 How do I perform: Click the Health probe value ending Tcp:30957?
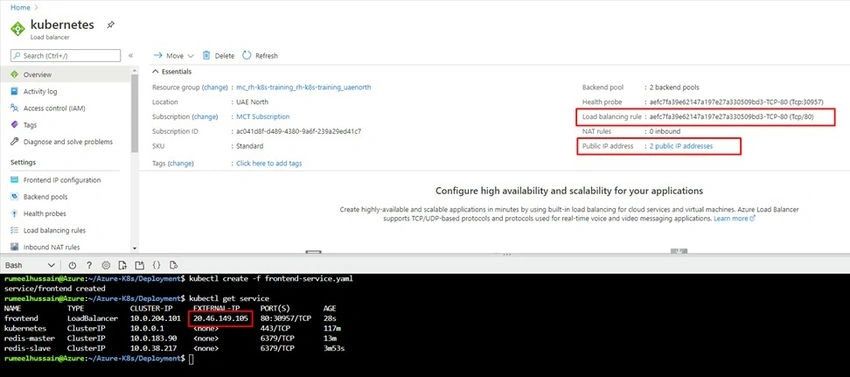click(x=736, y=101)
